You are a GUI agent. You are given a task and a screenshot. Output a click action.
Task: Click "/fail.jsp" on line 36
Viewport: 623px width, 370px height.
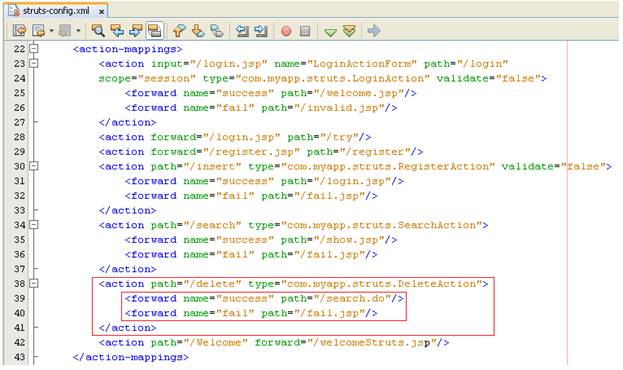pos(330,255)
